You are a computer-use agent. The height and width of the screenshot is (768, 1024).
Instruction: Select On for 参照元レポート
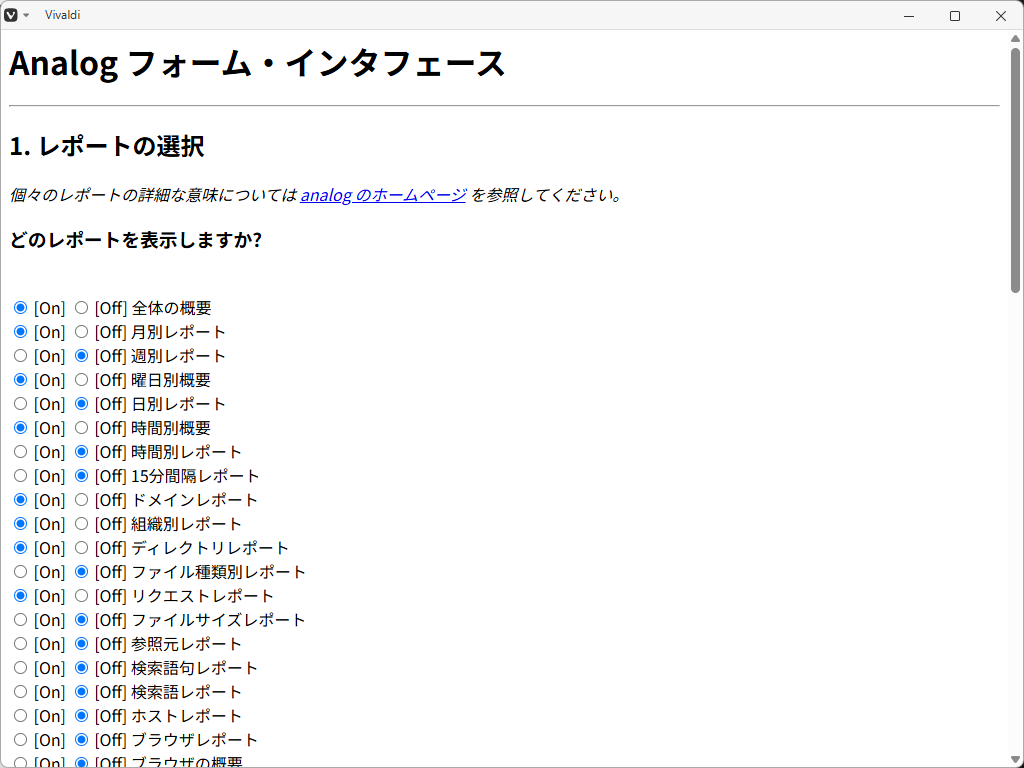click(20, 643)
